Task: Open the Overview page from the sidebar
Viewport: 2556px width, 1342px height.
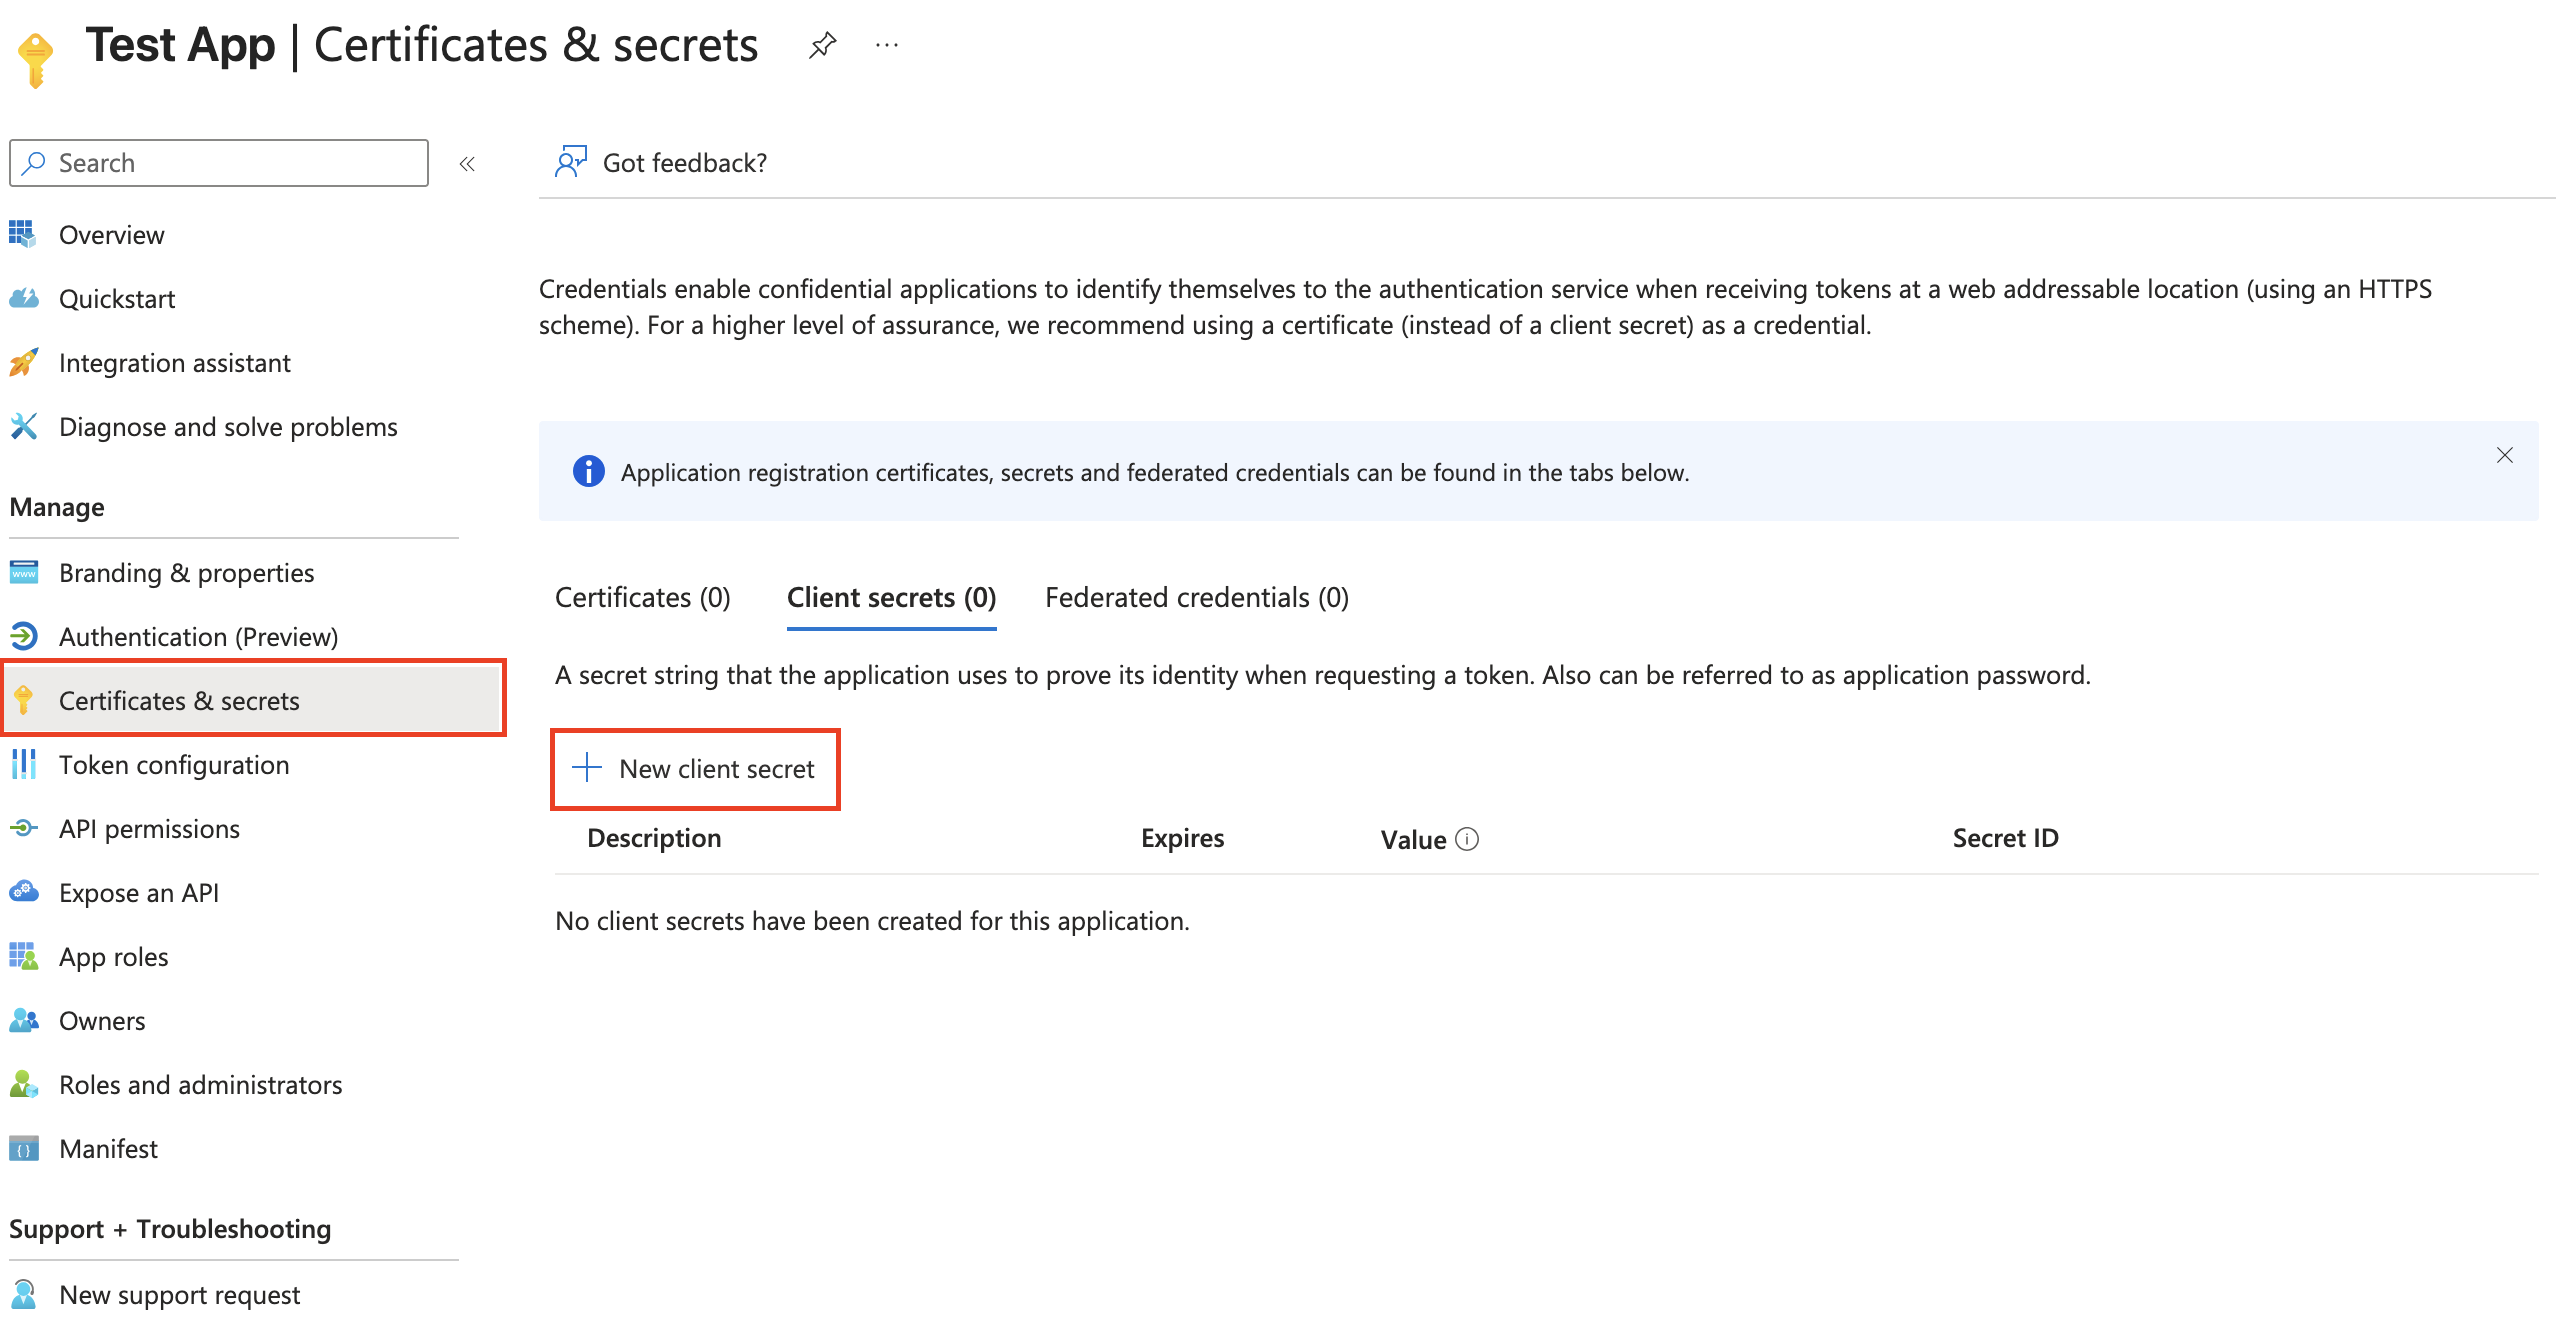Action: click(x=111, y=234)
